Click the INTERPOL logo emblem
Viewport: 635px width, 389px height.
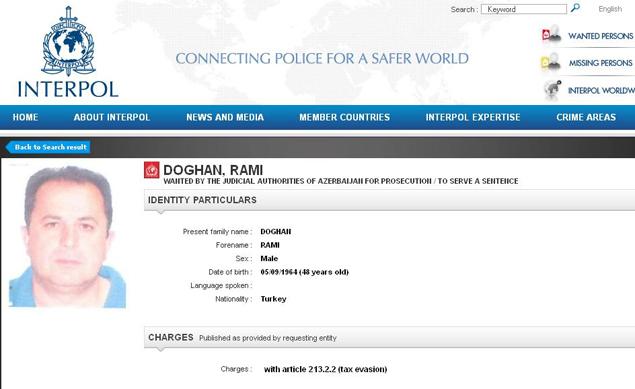[x=68, y=41]
